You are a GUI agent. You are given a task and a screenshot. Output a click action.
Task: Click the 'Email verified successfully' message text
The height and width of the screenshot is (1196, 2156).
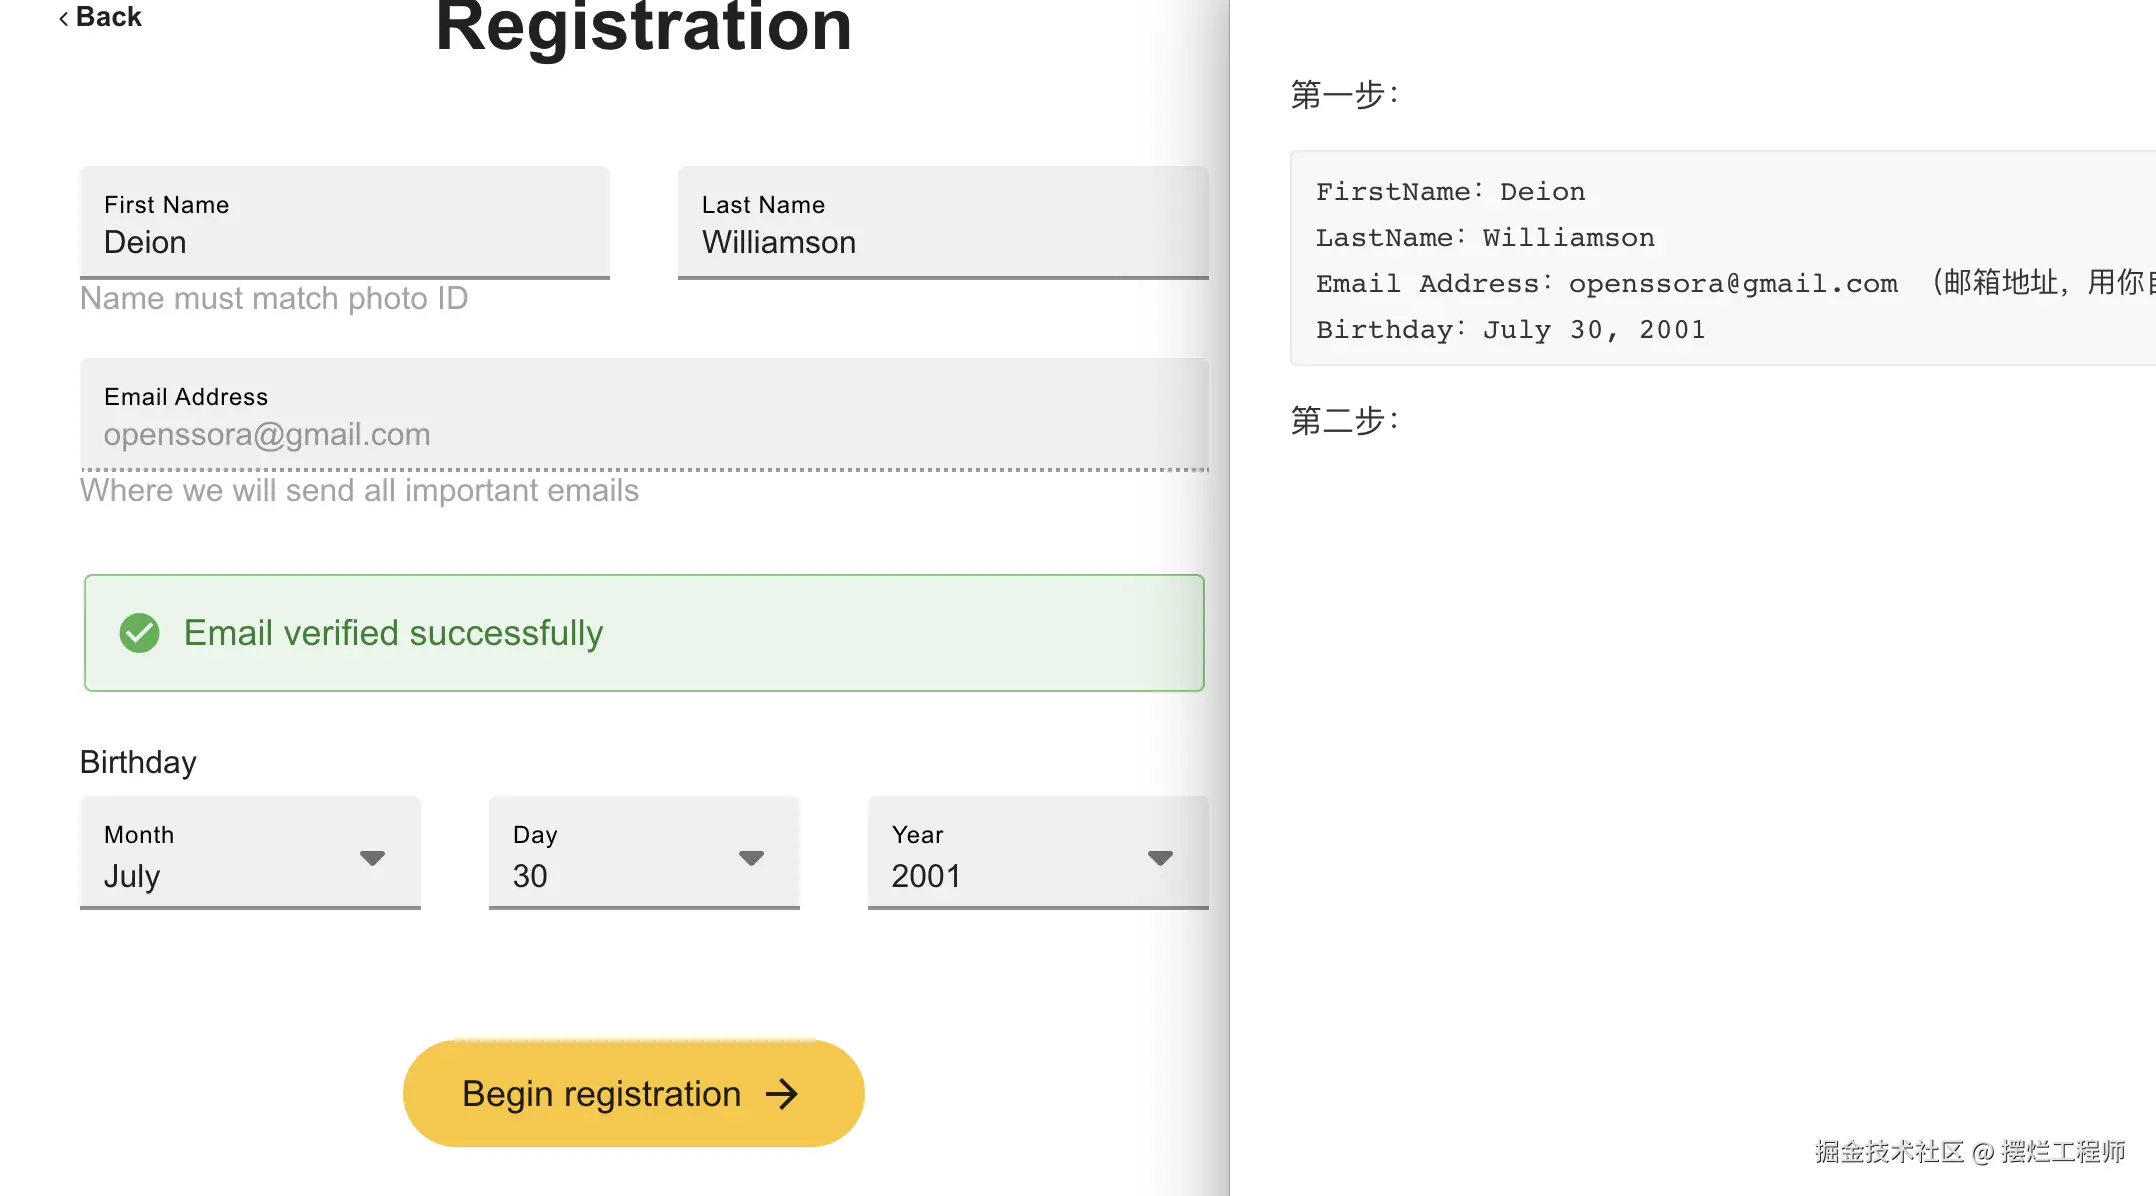393,633
